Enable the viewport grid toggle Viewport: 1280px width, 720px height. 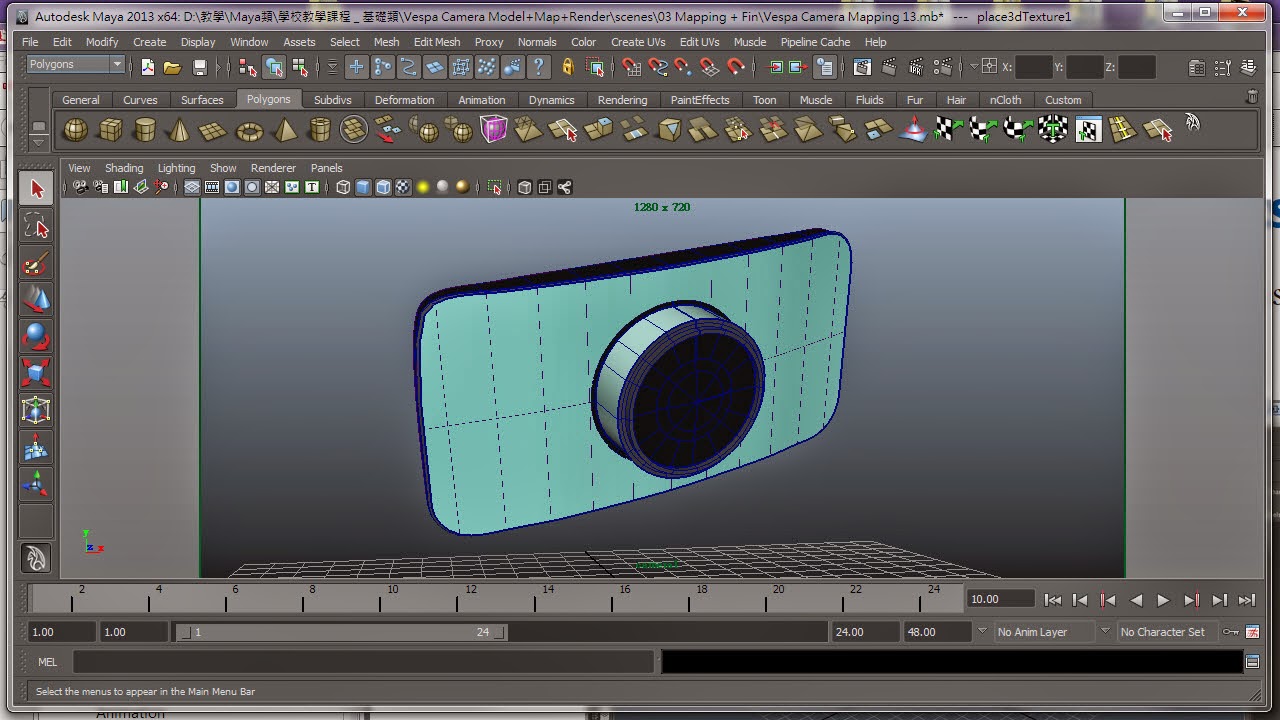[191, 187]
